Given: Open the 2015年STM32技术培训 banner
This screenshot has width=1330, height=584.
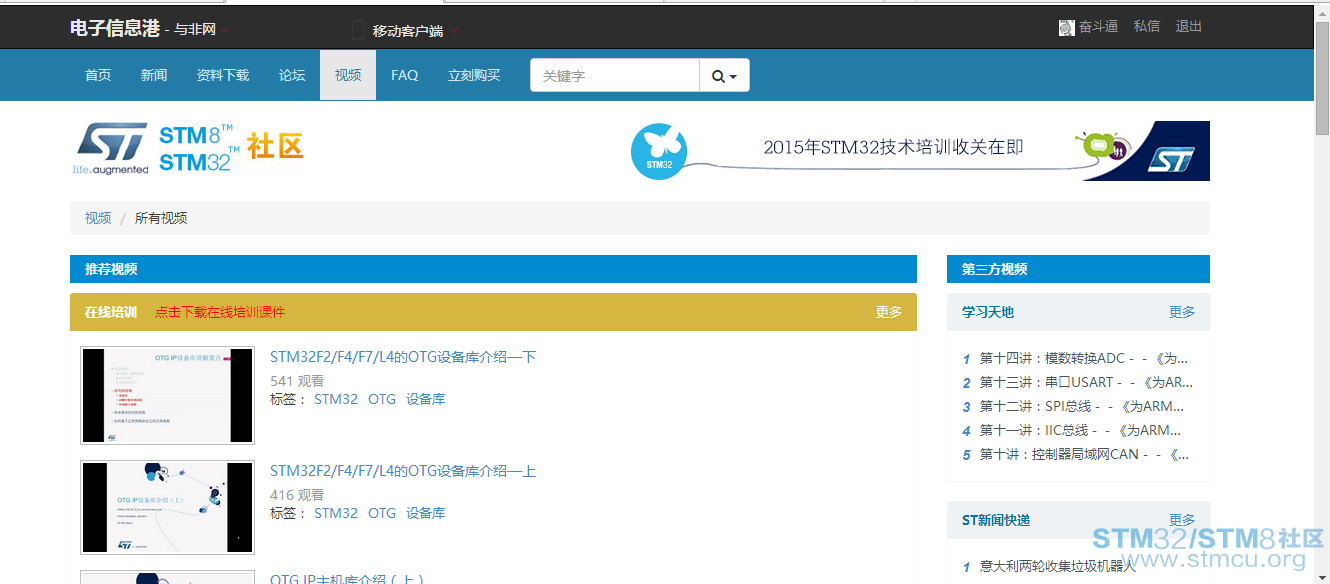Looking at the screenshot, I should click(919, 151).
